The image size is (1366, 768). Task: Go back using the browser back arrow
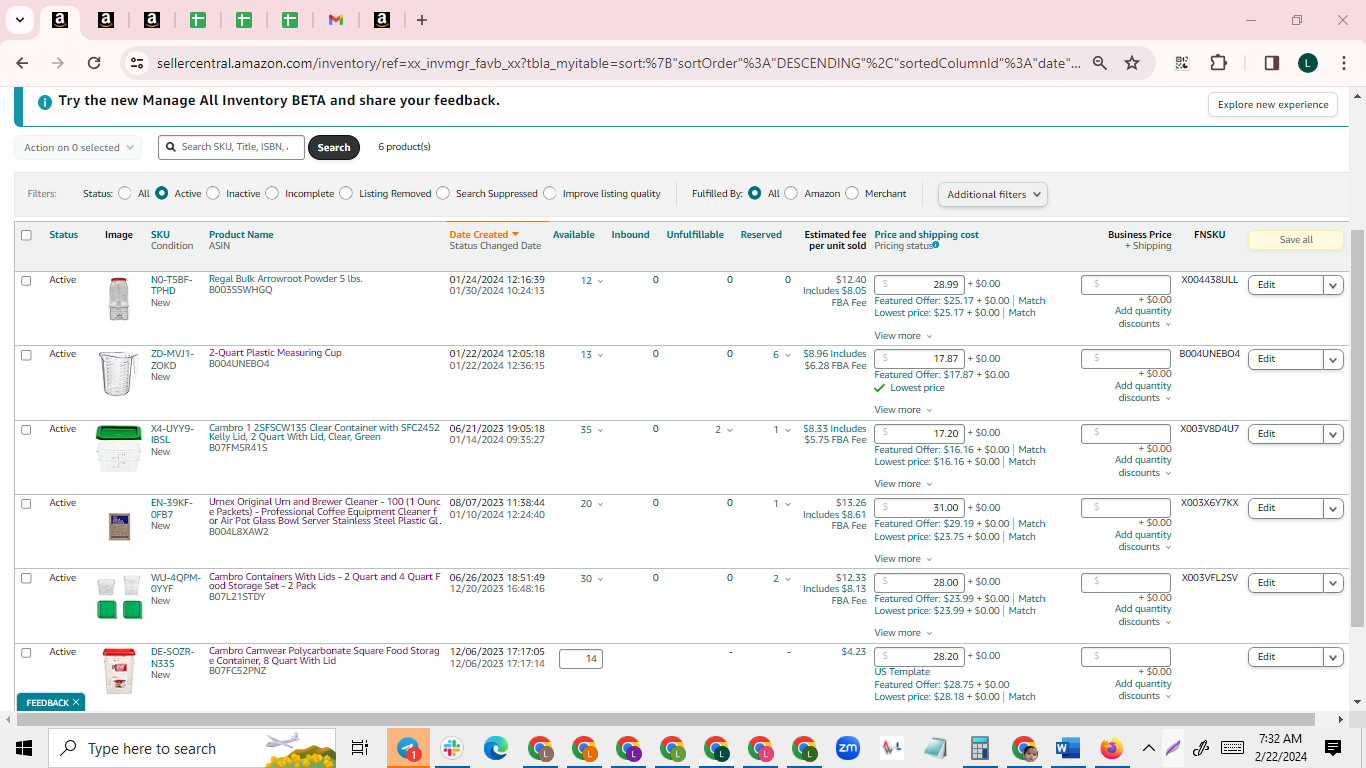pyautogui.click(x=22, y=63)
